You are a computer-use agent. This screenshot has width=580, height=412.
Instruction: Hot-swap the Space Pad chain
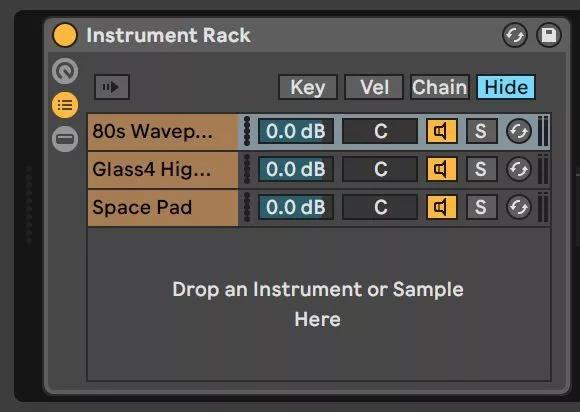pos(519,207)
